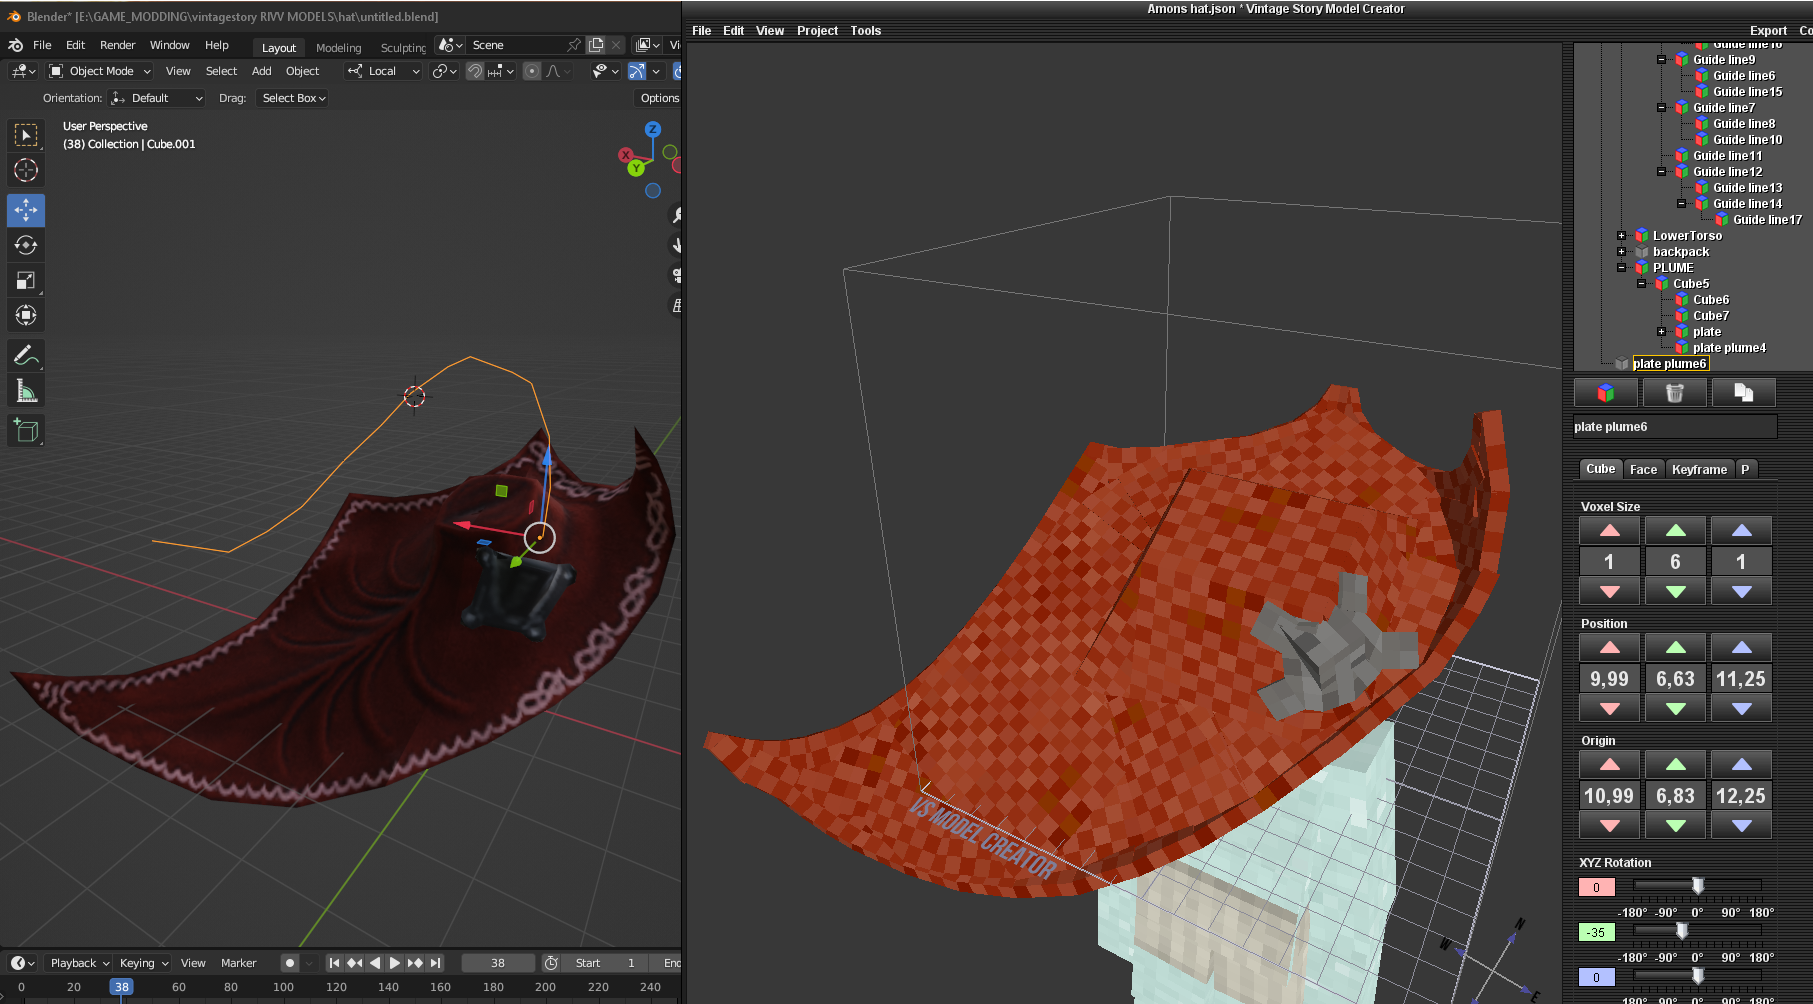This screenshot has height=1004, width=1813.
Task: Select the Rotate tool in Blender toolbar
Action: pos(26,245)
